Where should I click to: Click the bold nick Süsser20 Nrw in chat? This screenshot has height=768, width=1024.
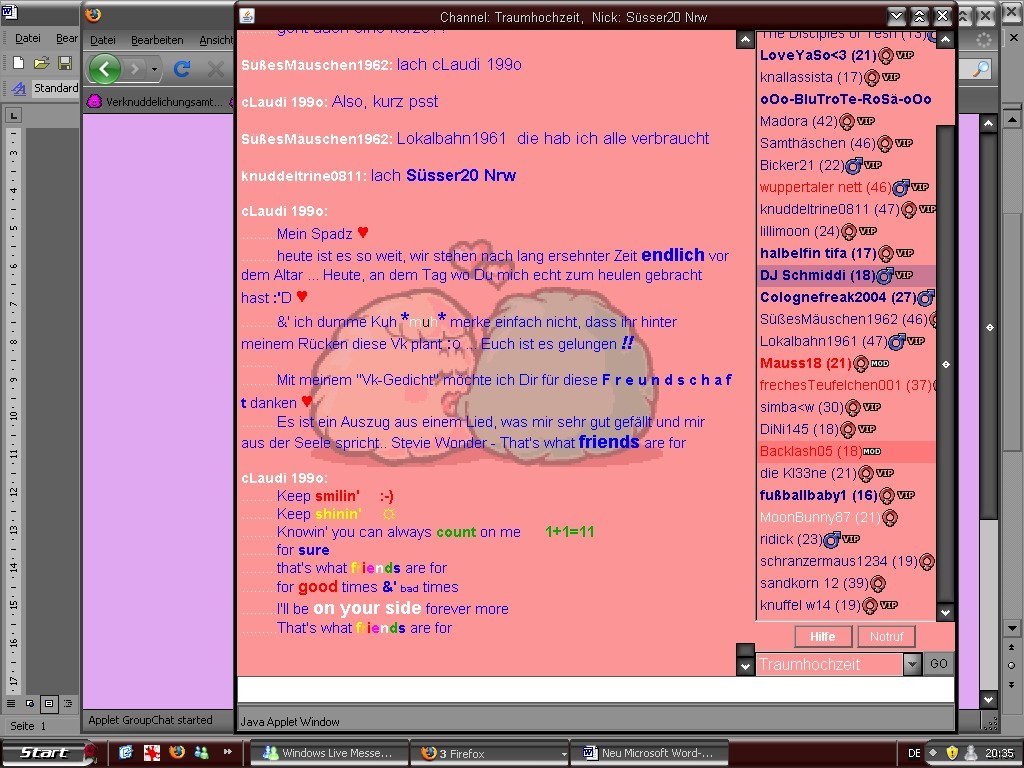461,175
